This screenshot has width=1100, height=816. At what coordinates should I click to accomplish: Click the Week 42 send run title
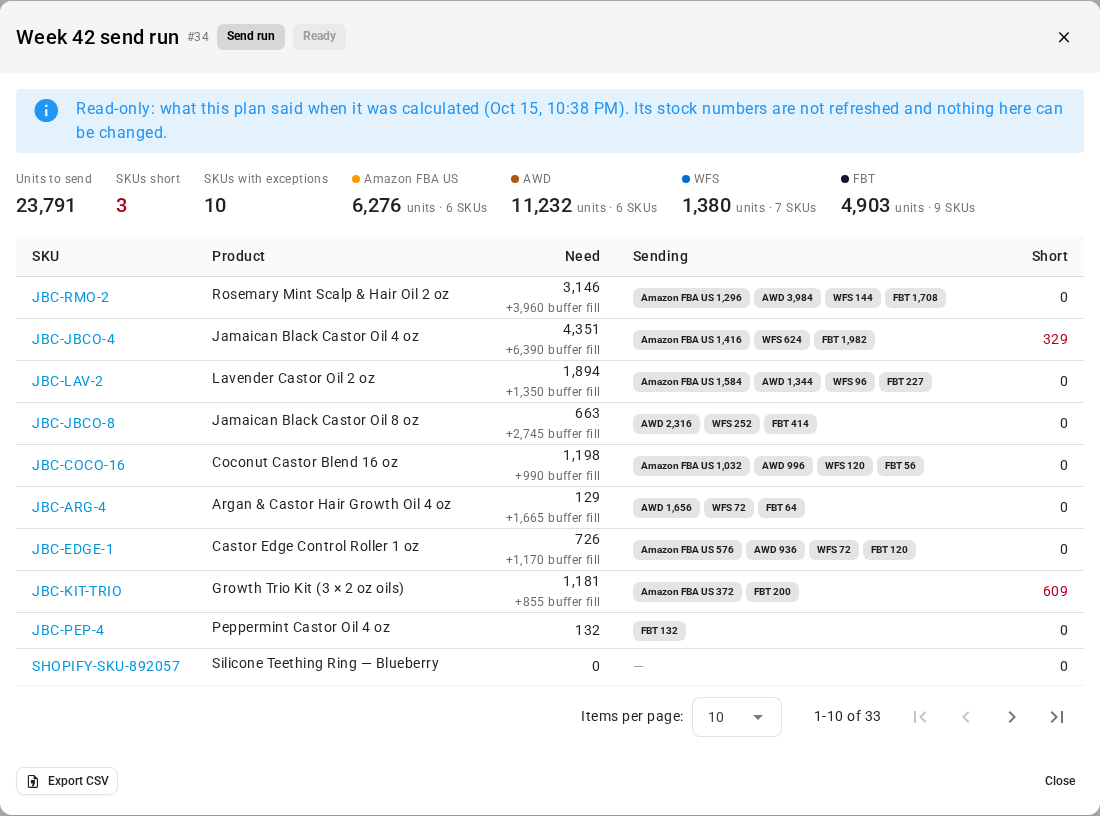(98, 37)
